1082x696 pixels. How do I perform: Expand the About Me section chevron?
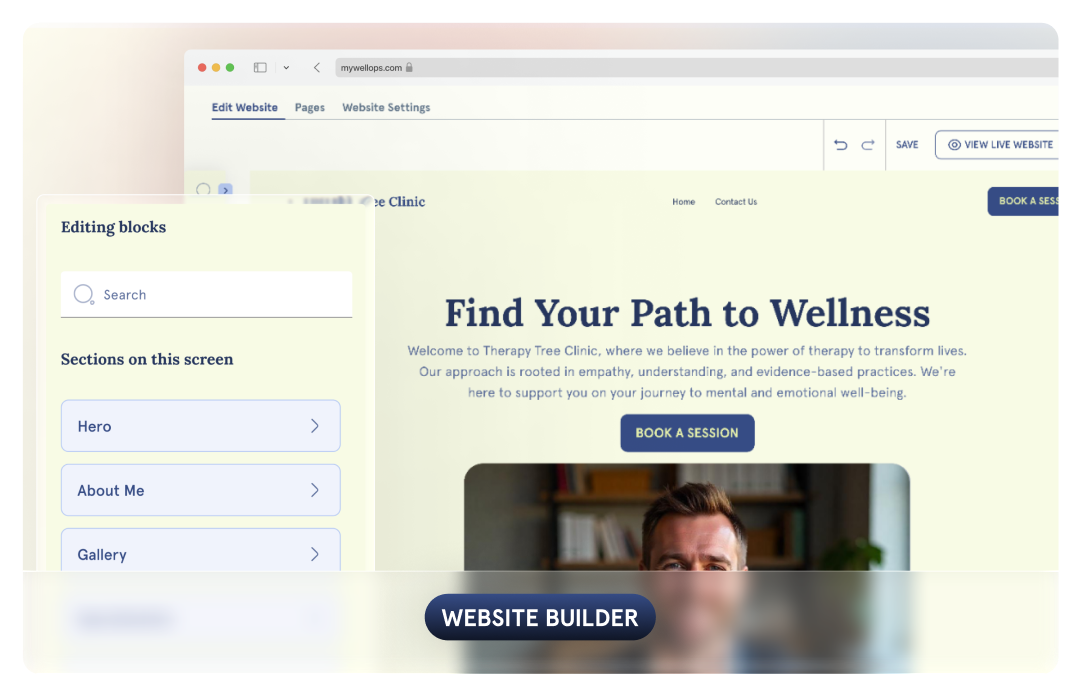[315, 490]
